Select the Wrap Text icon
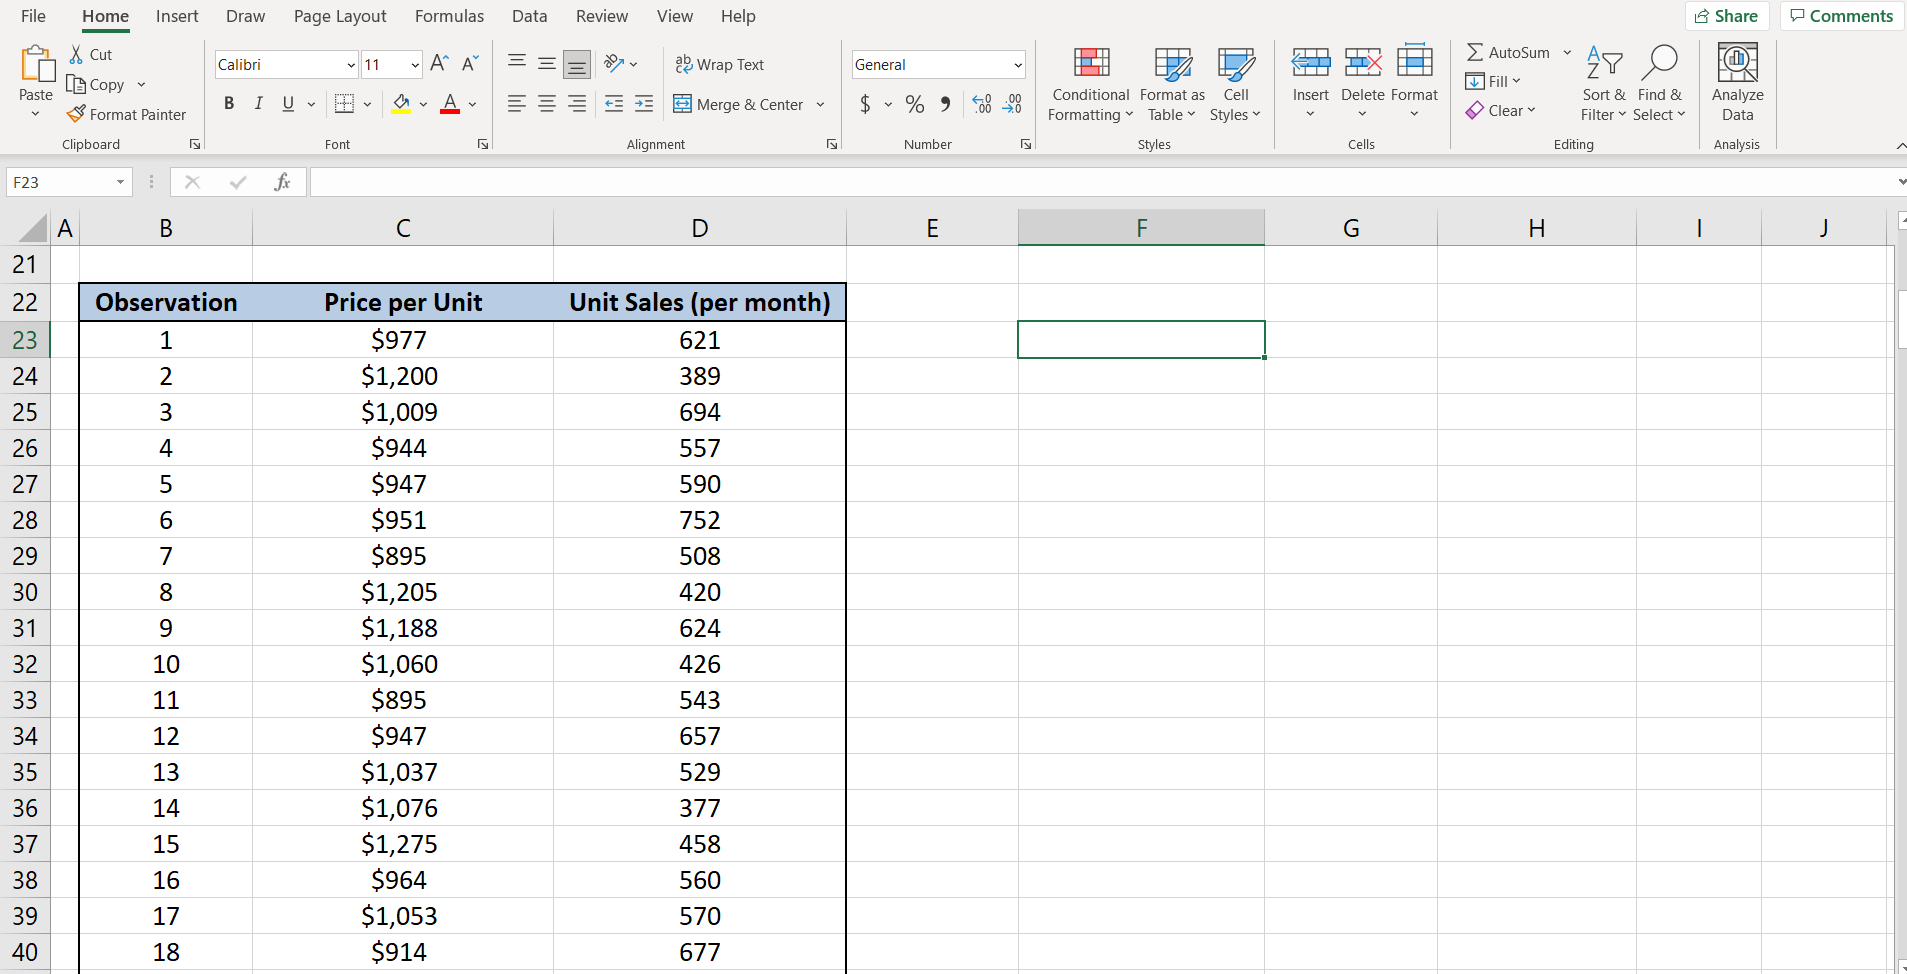 [720, 64]
